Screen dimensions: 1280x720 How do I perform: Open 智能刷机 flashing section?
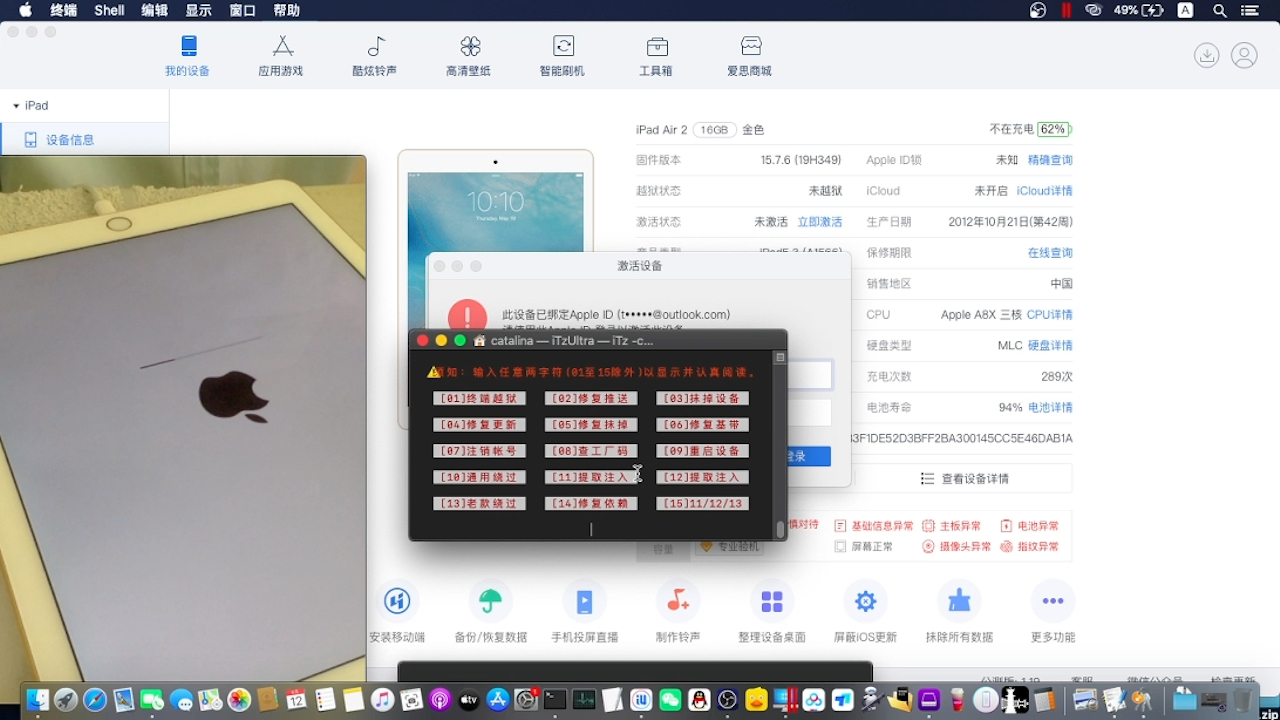(x=562, y=57)
